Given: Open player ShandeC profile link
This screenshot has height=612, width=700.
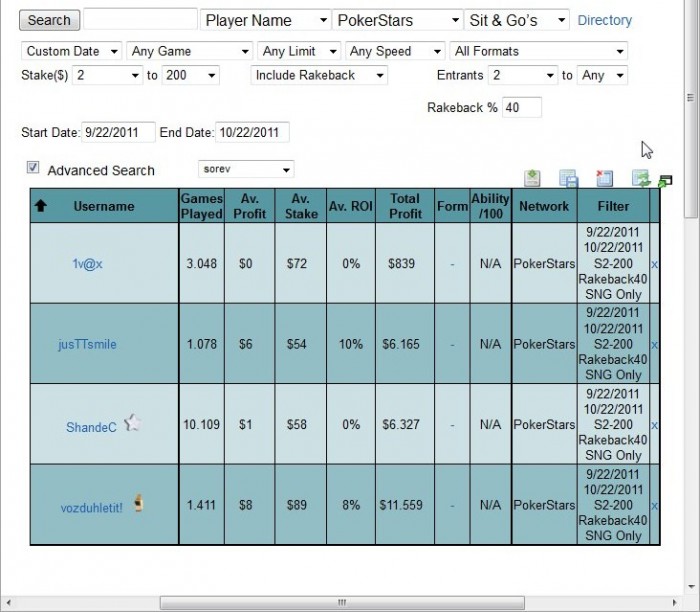Looking at the screenshot, I should [91, 427].
